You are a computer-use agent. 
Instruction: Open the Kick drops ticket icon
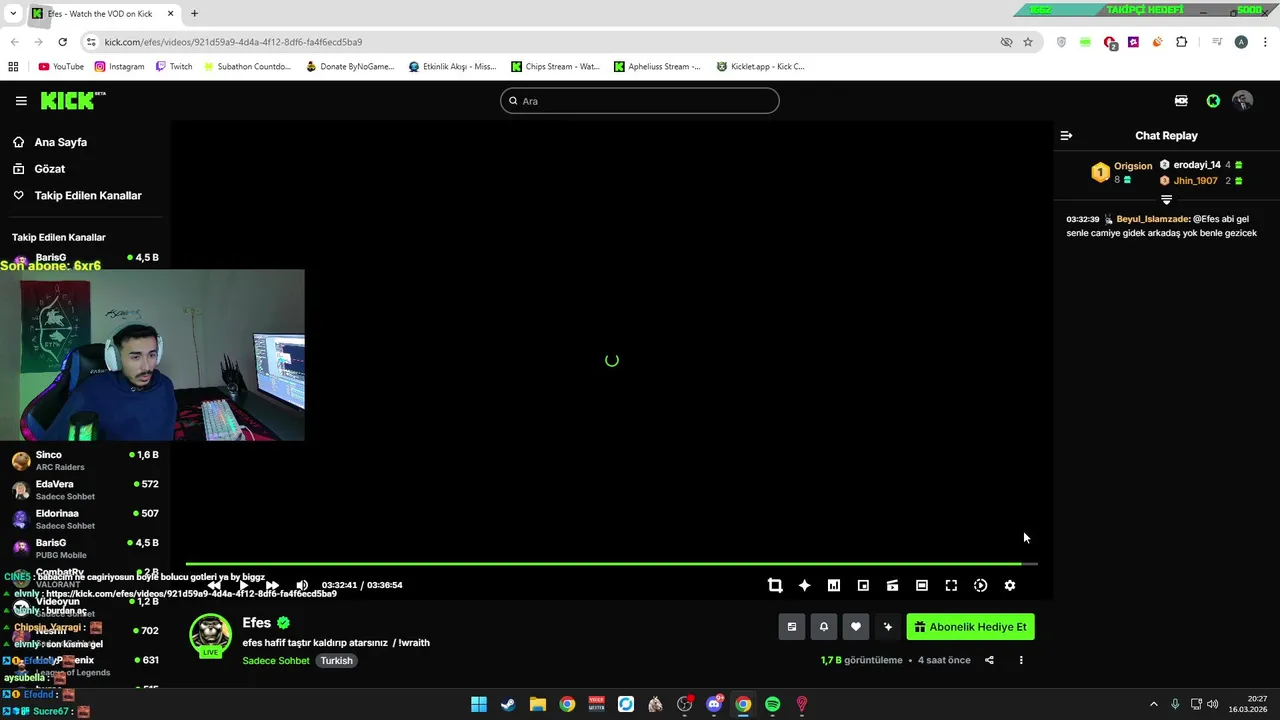(1181, 101)
